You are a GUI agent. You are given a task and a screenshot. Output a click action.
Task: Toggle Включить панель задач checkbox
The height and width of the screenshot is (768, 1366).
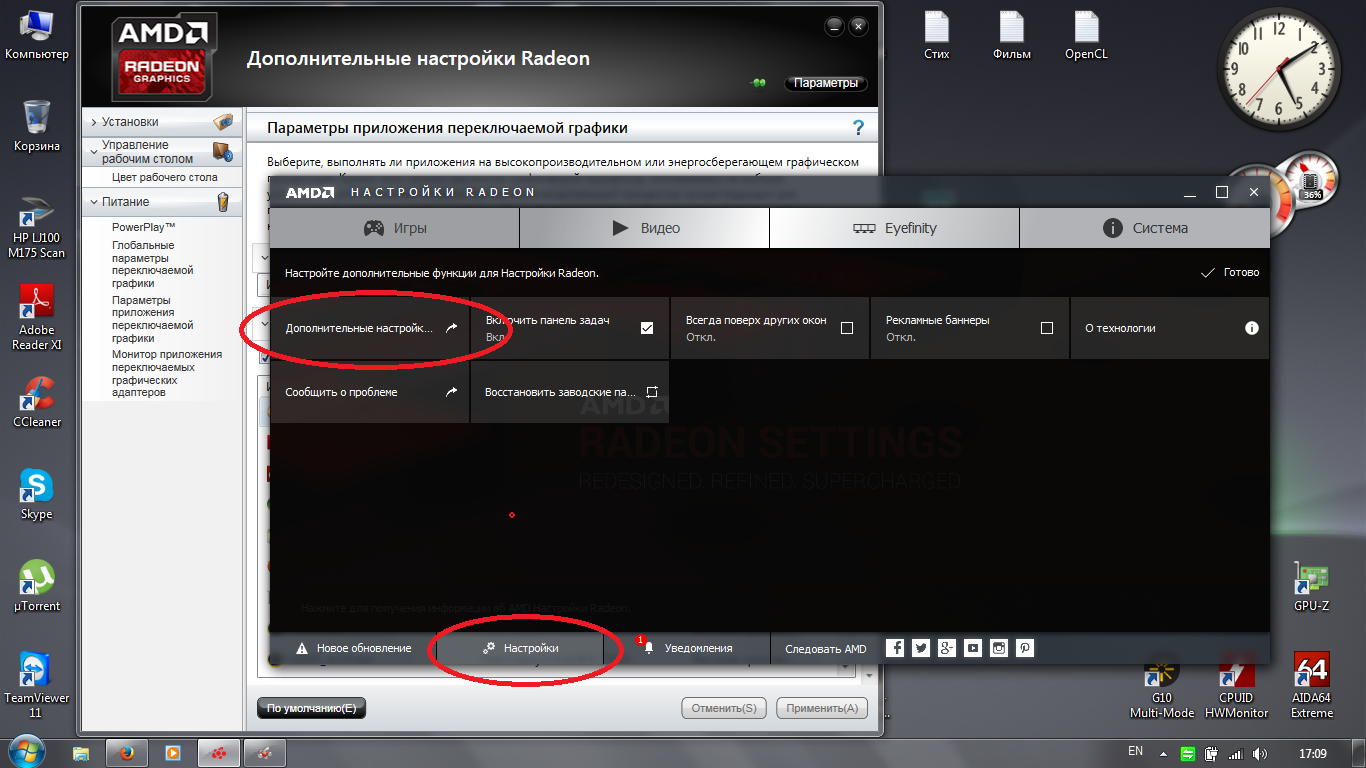pos(647,328)
